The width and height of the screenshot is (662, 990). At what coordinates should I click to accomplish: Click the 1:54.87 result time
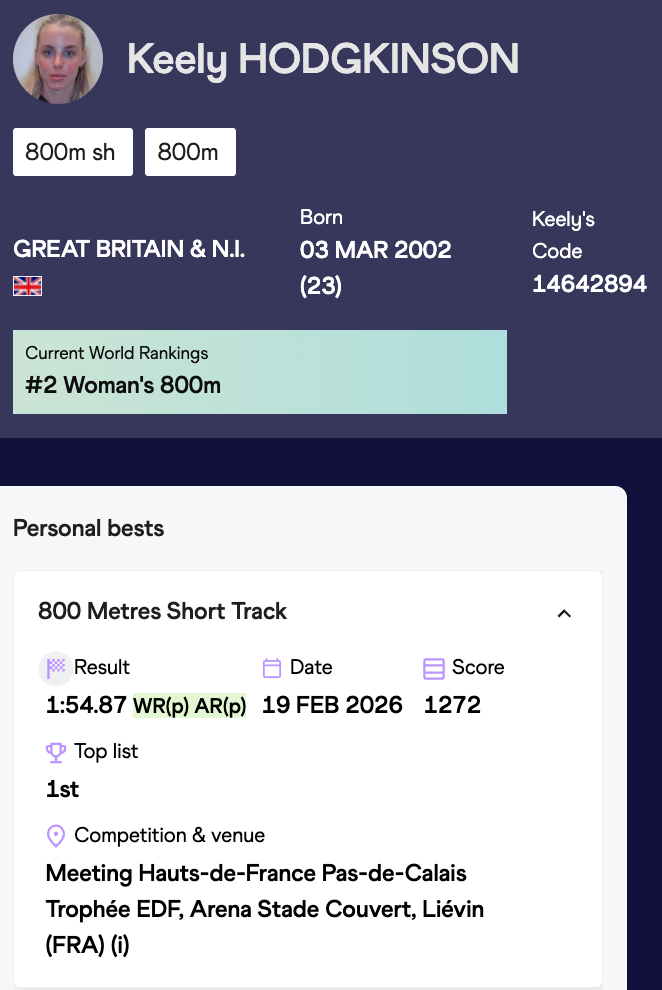(86, 706)
